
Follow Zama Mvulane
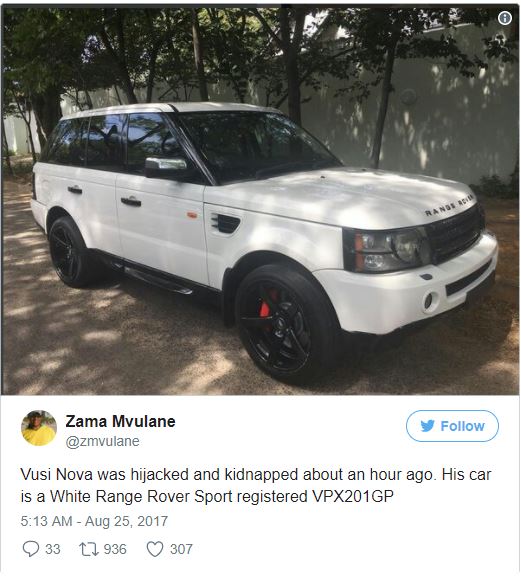click(x=452, y=426)
